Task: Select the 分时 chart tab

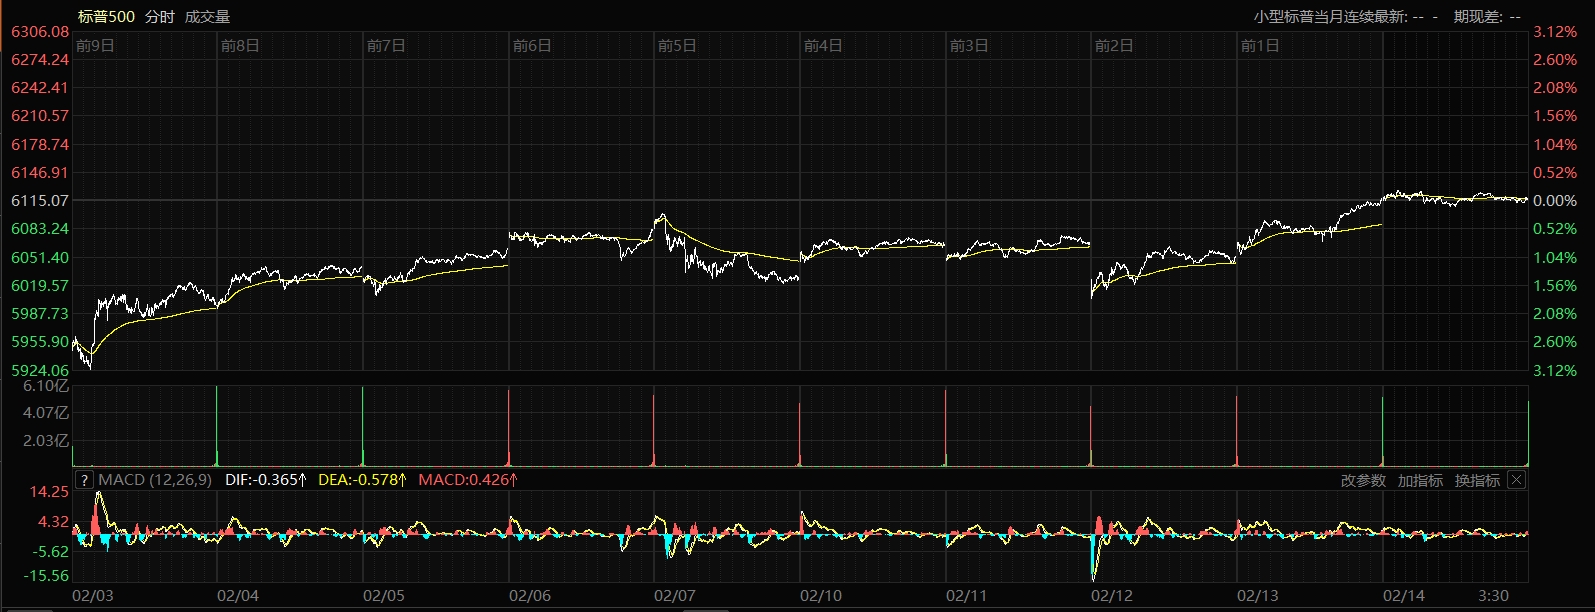Action: (159, 17)
